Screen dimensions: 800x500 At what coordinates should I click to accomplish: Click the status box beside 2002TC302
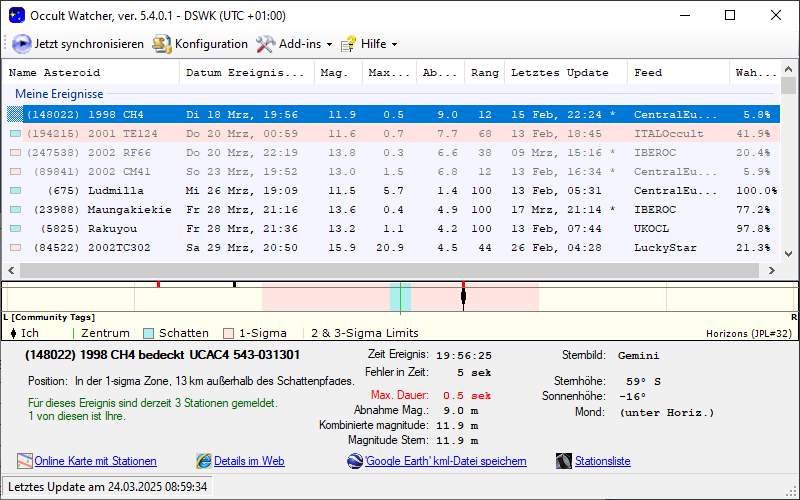click(15, 247)
